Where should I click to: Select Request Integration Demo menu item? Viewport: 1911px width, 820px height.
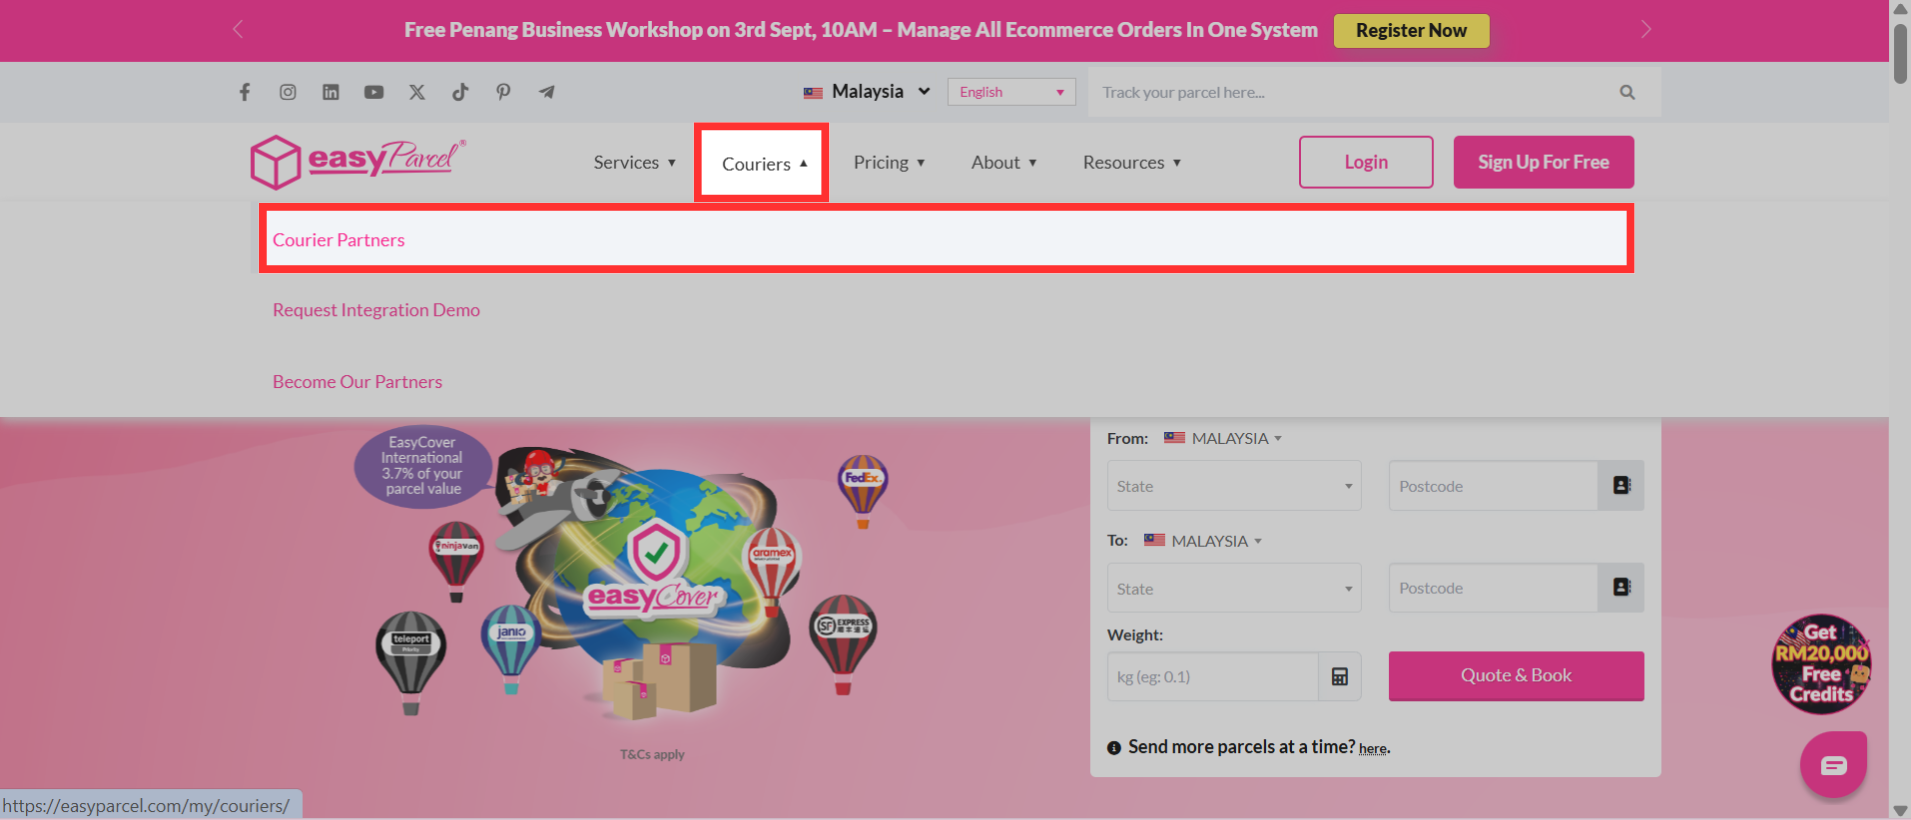tap(376, 310)
